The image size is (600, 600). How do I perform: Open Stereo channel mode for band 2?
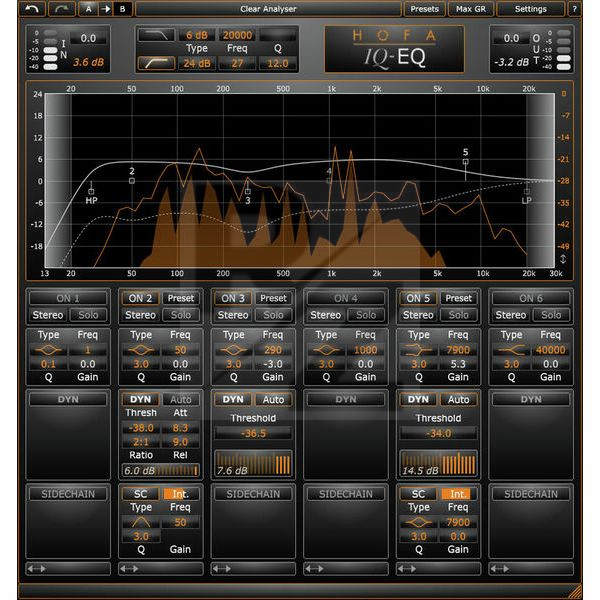tap(140, 315)
